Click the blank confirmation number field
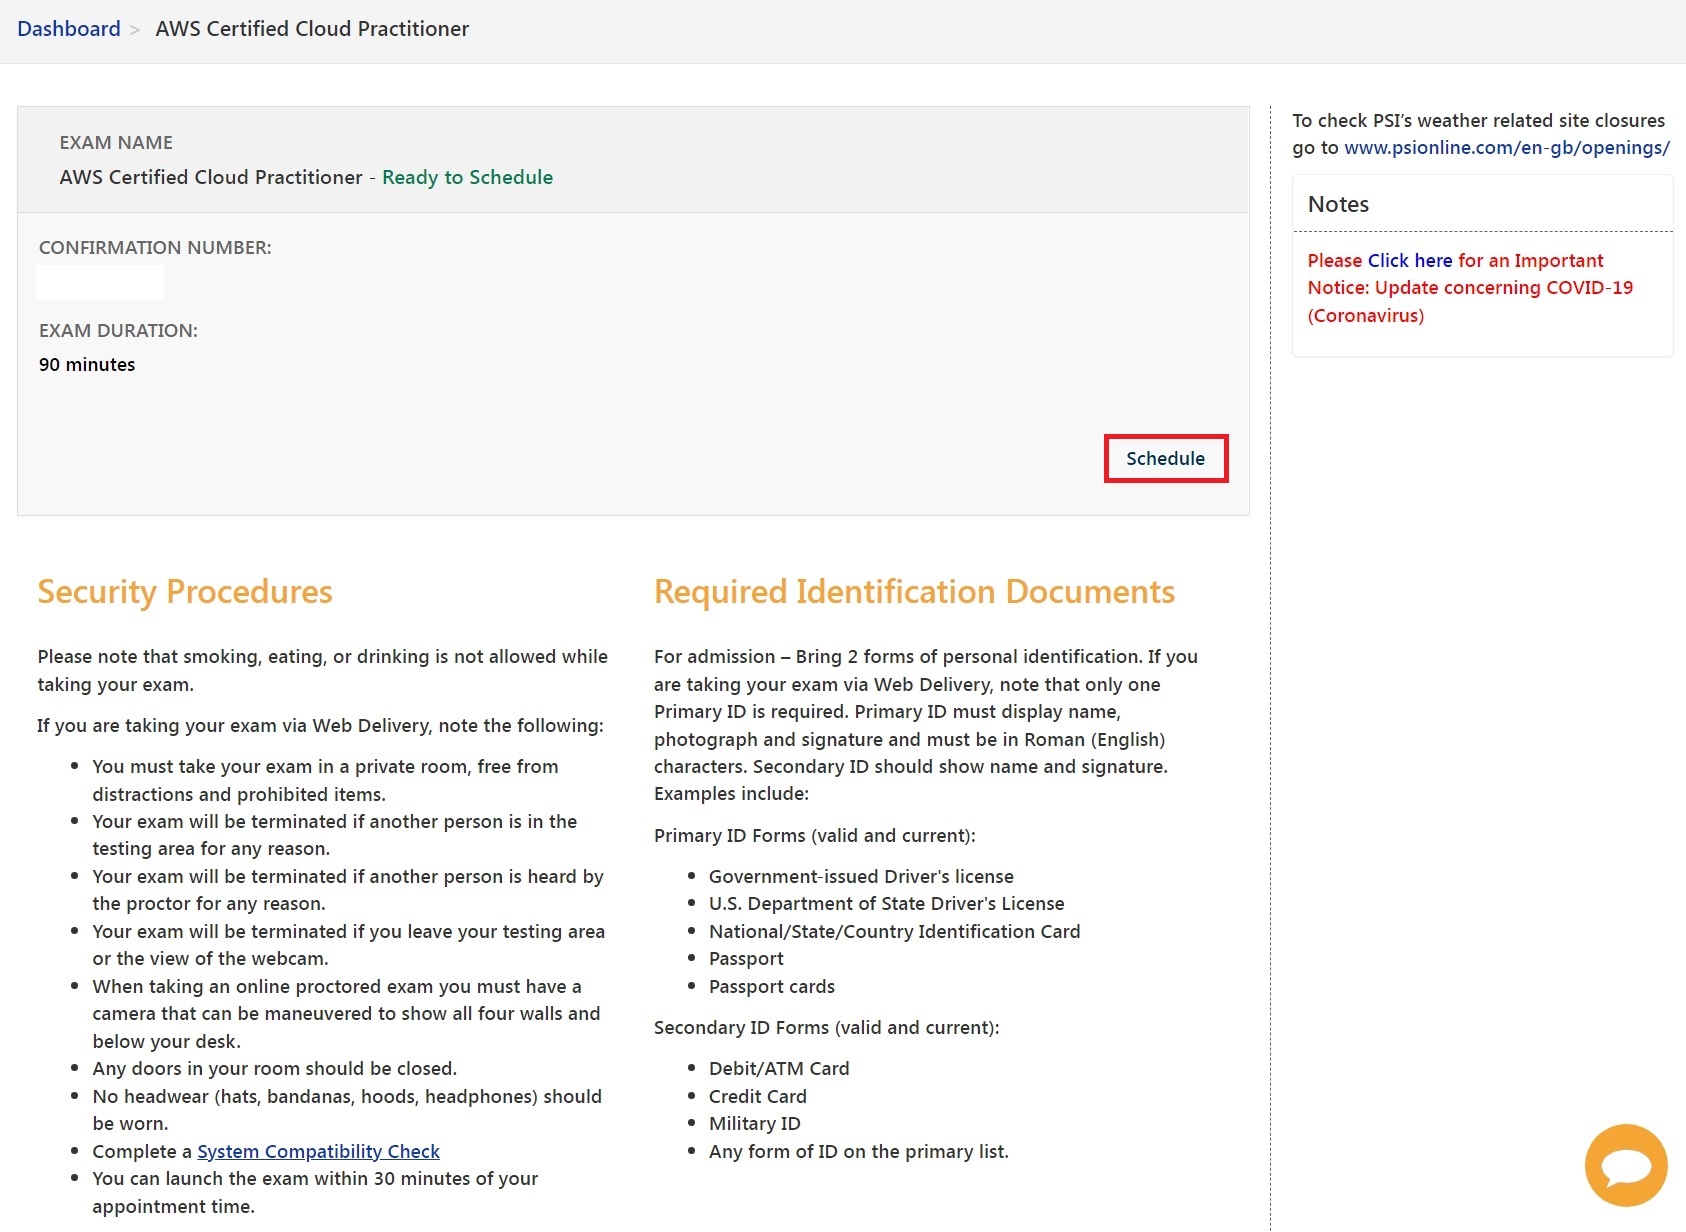 point(100,282)
